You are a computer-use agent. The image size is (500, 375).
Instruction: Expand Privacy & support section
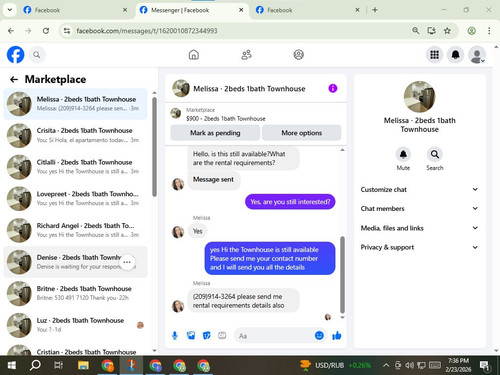(419, 247)
